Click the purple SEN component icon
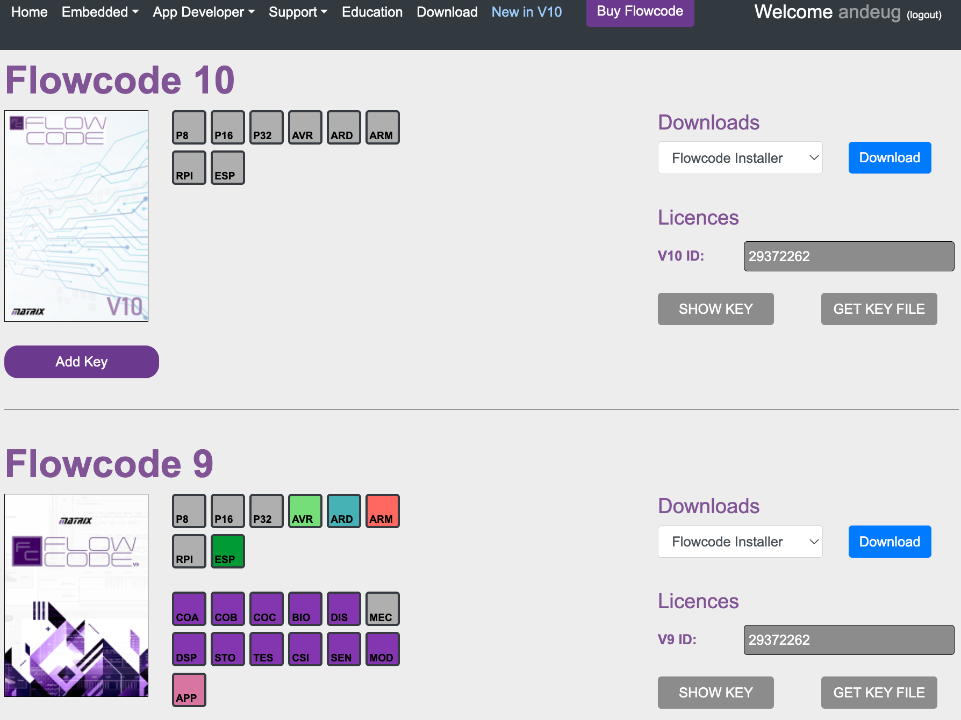961x720 pixels. pos(344,650)
